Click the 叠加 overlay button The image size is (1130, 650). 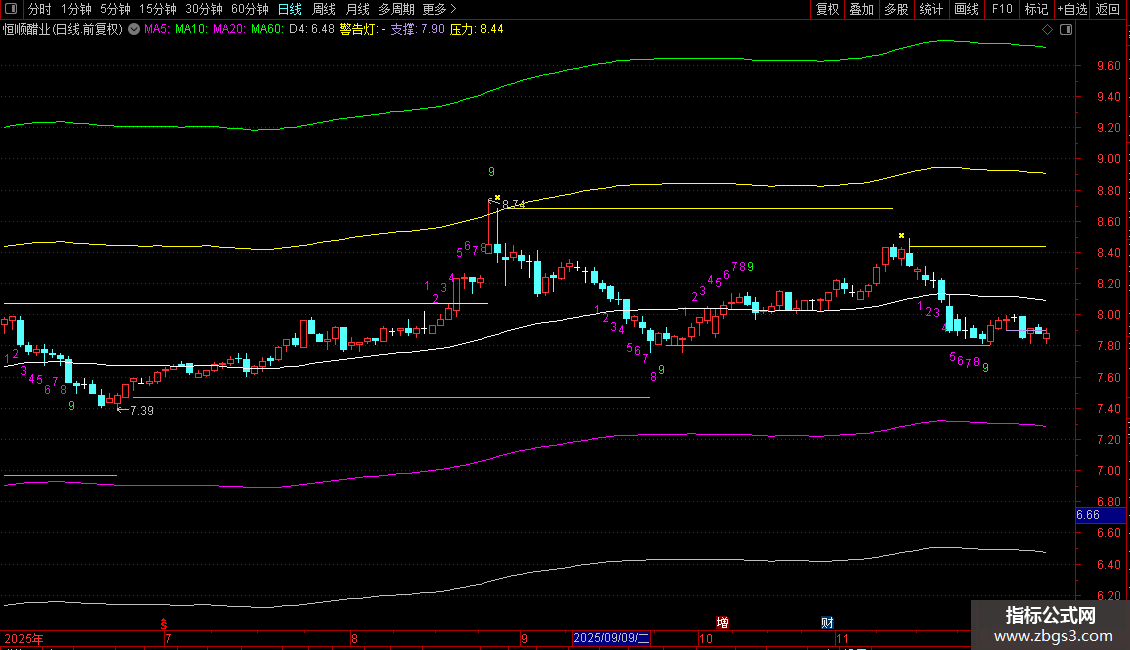tap(861, 9)
